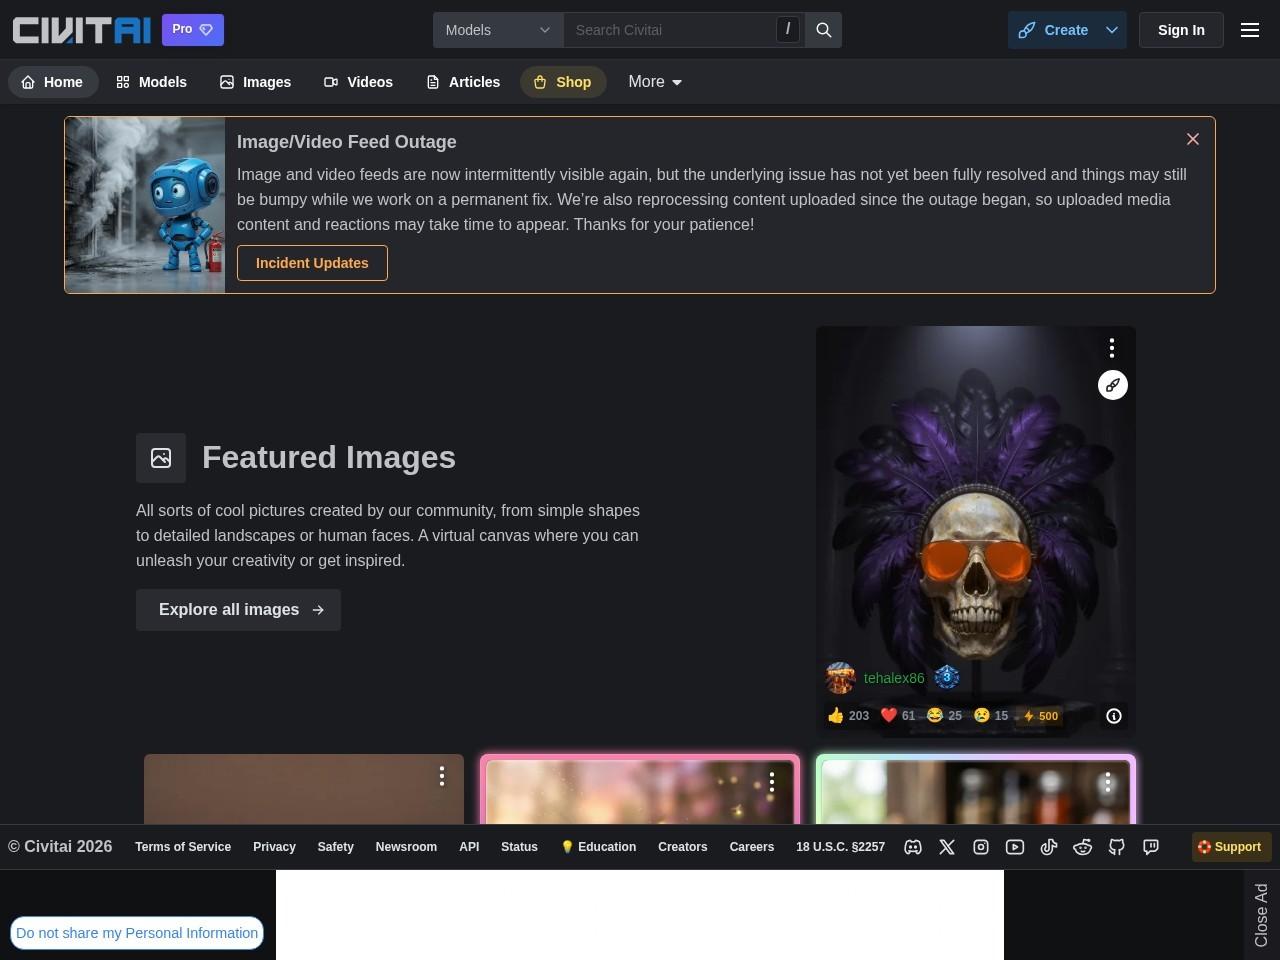
Task: Open the YouTube icon in the footer
Action: (x=1015, y=847)
